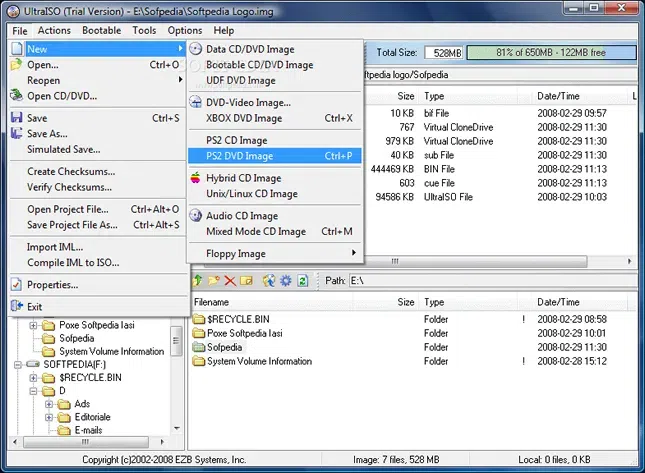645x473 pixels.
Task: Click the green up-folder arrow icon
Action: point(197,281)
